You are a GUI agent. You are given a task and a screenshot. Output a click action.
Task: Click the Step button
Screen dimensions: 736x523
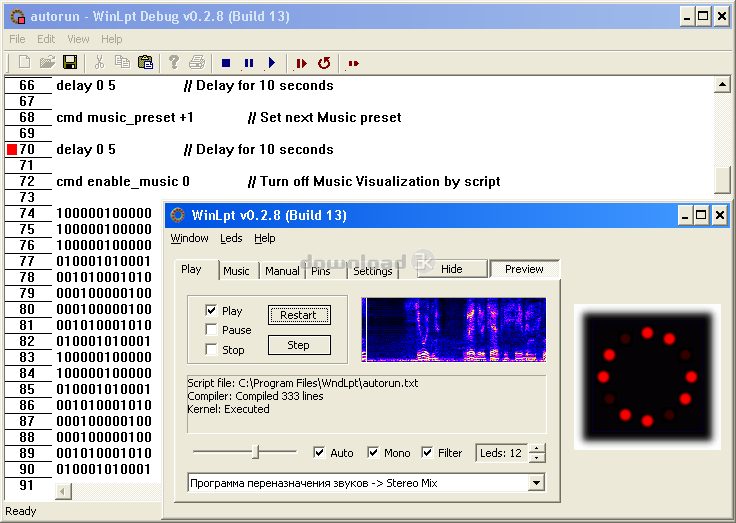pos(299,345)
